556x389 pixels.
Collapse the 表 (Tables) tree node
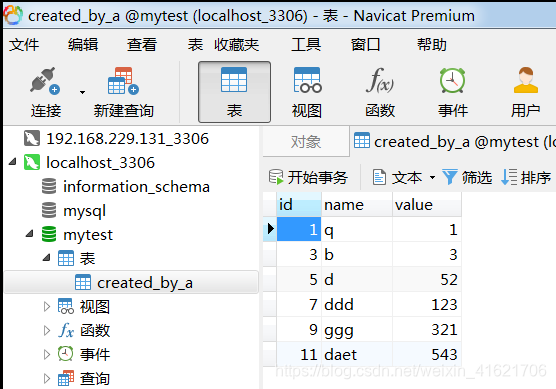coord(46,258)
